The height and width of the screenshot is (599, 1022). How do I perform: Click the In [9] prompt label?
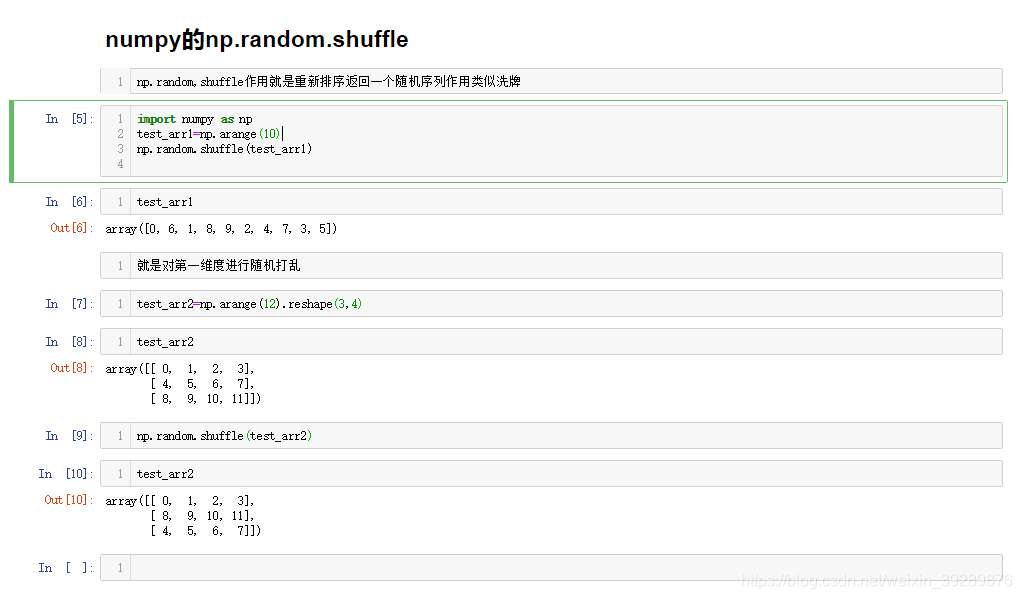click(69, 435)
